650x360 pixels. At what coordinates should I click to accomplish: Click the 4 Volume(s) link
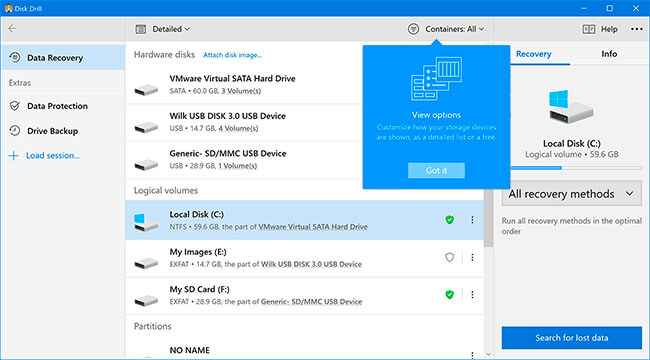[238, 129]
